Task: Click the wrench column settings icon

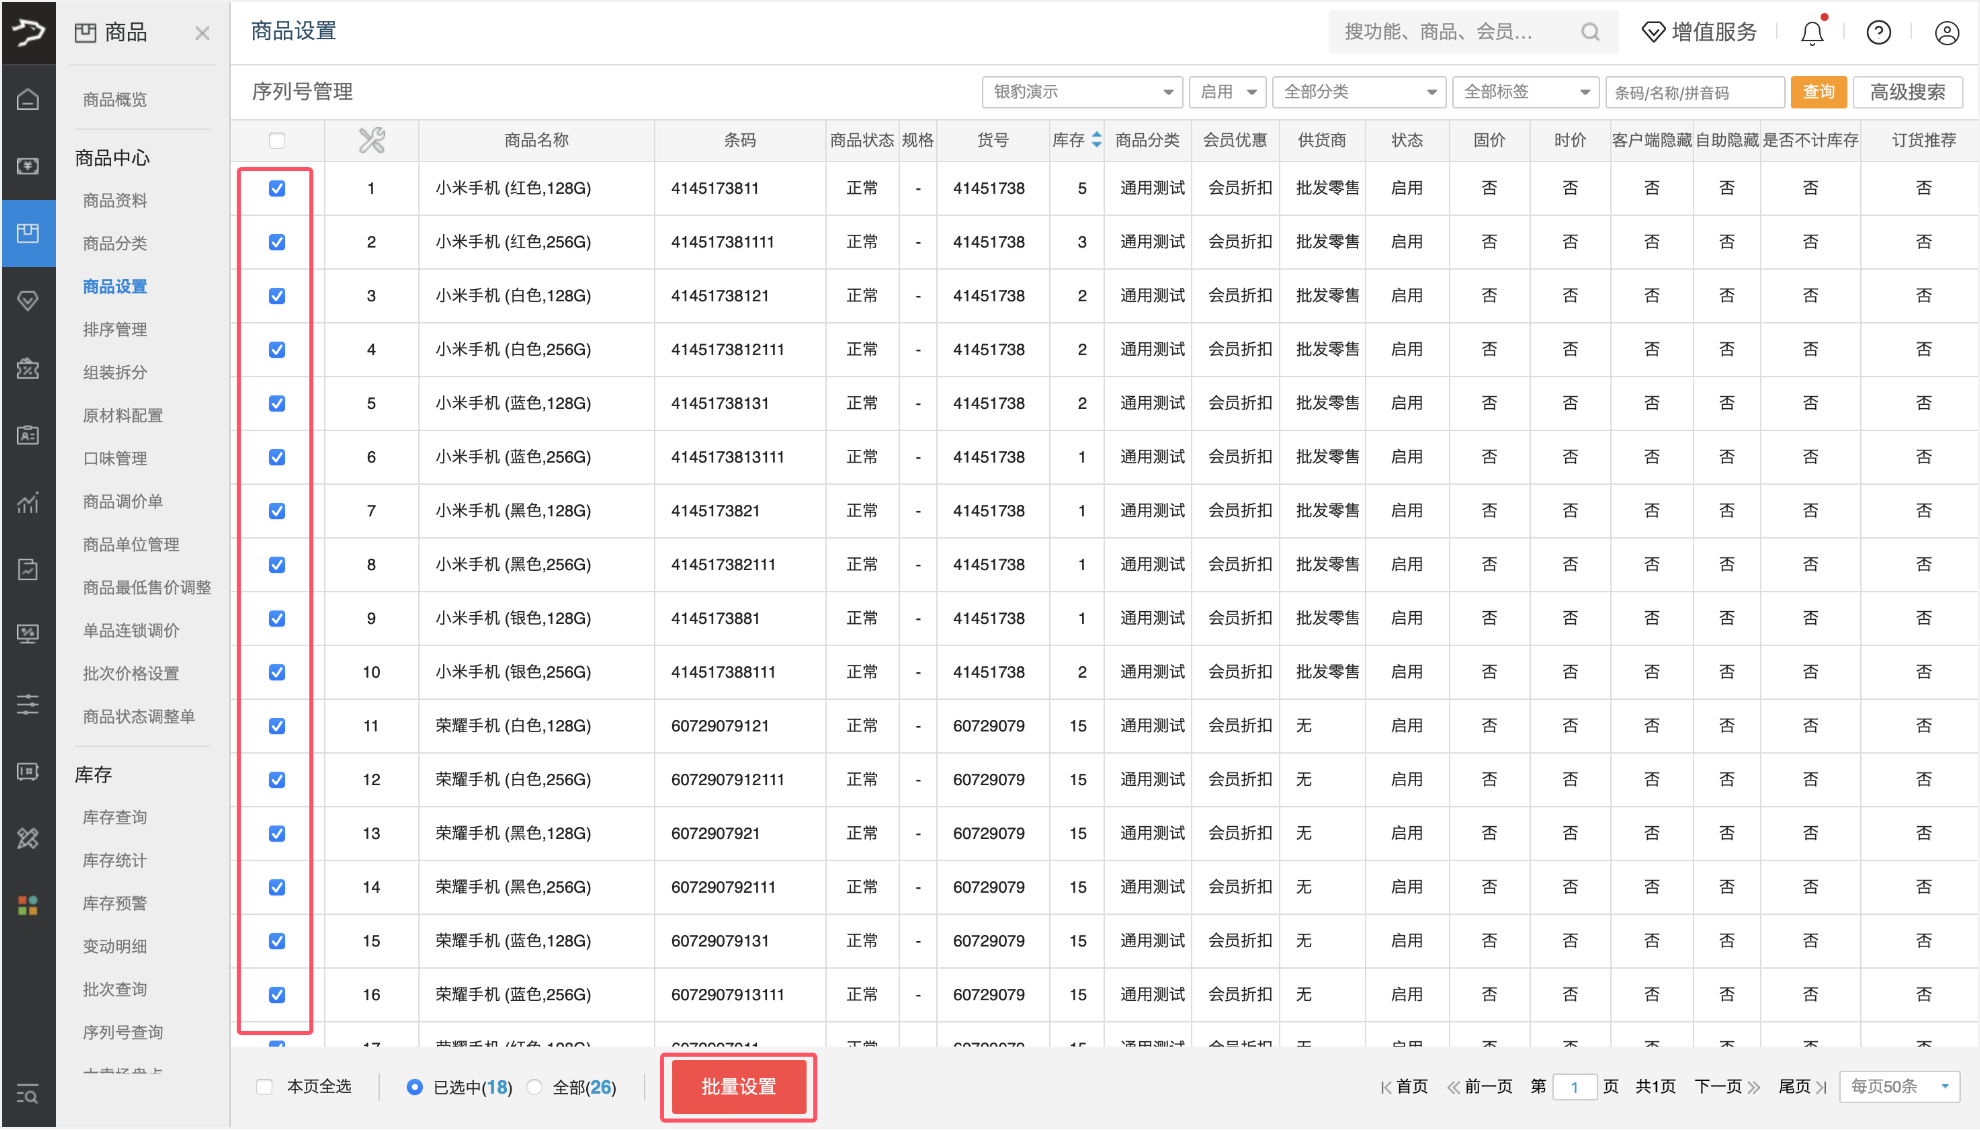Action: (x=371, y=140)
